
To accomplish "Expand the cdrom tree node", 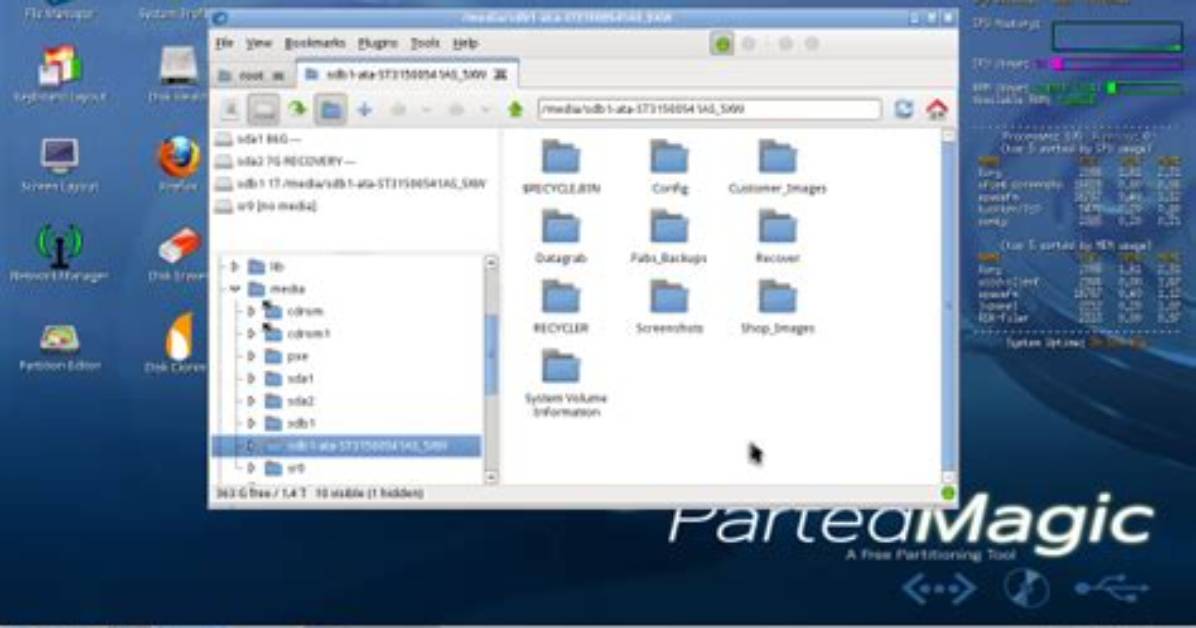I will coord(251,311).
